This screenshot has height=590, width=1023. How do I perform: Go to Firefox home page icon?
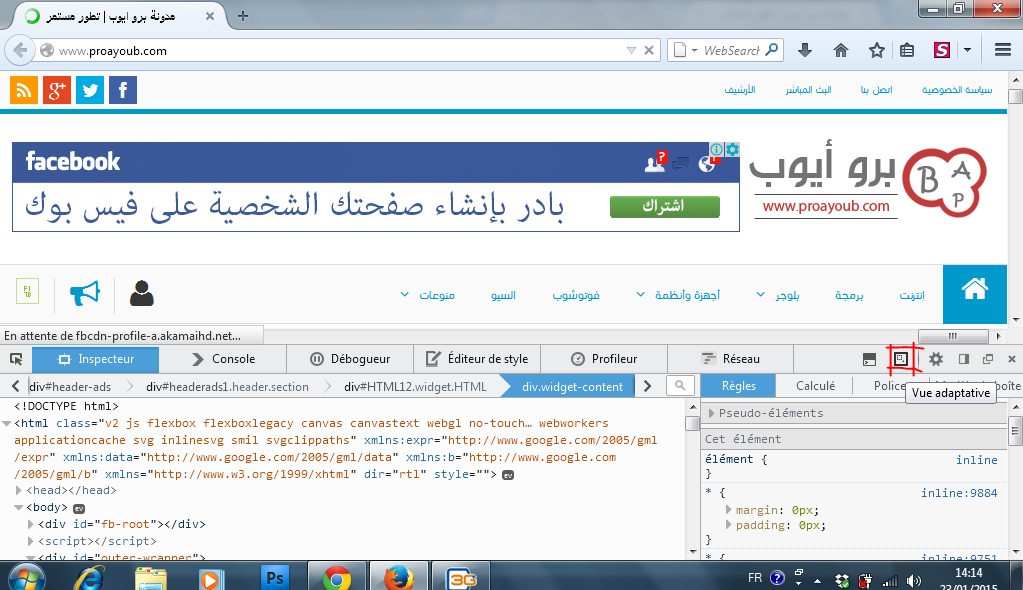tap(841, 50)
